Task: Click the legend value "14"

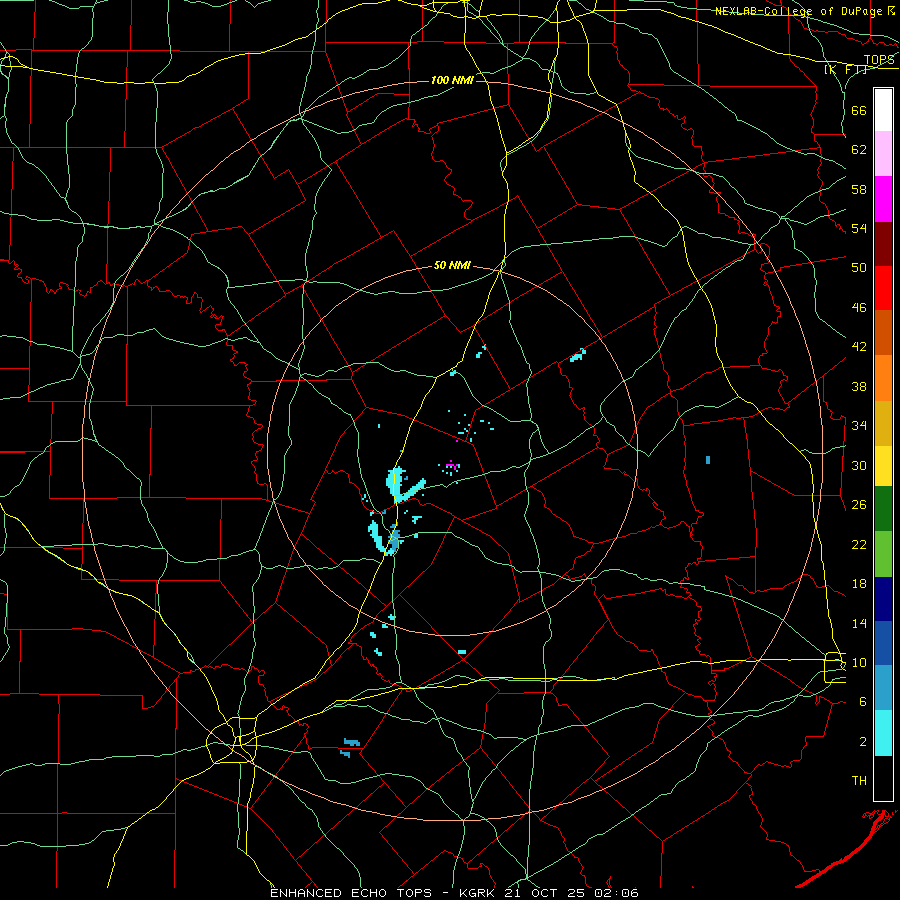Action: coord(859,623)
